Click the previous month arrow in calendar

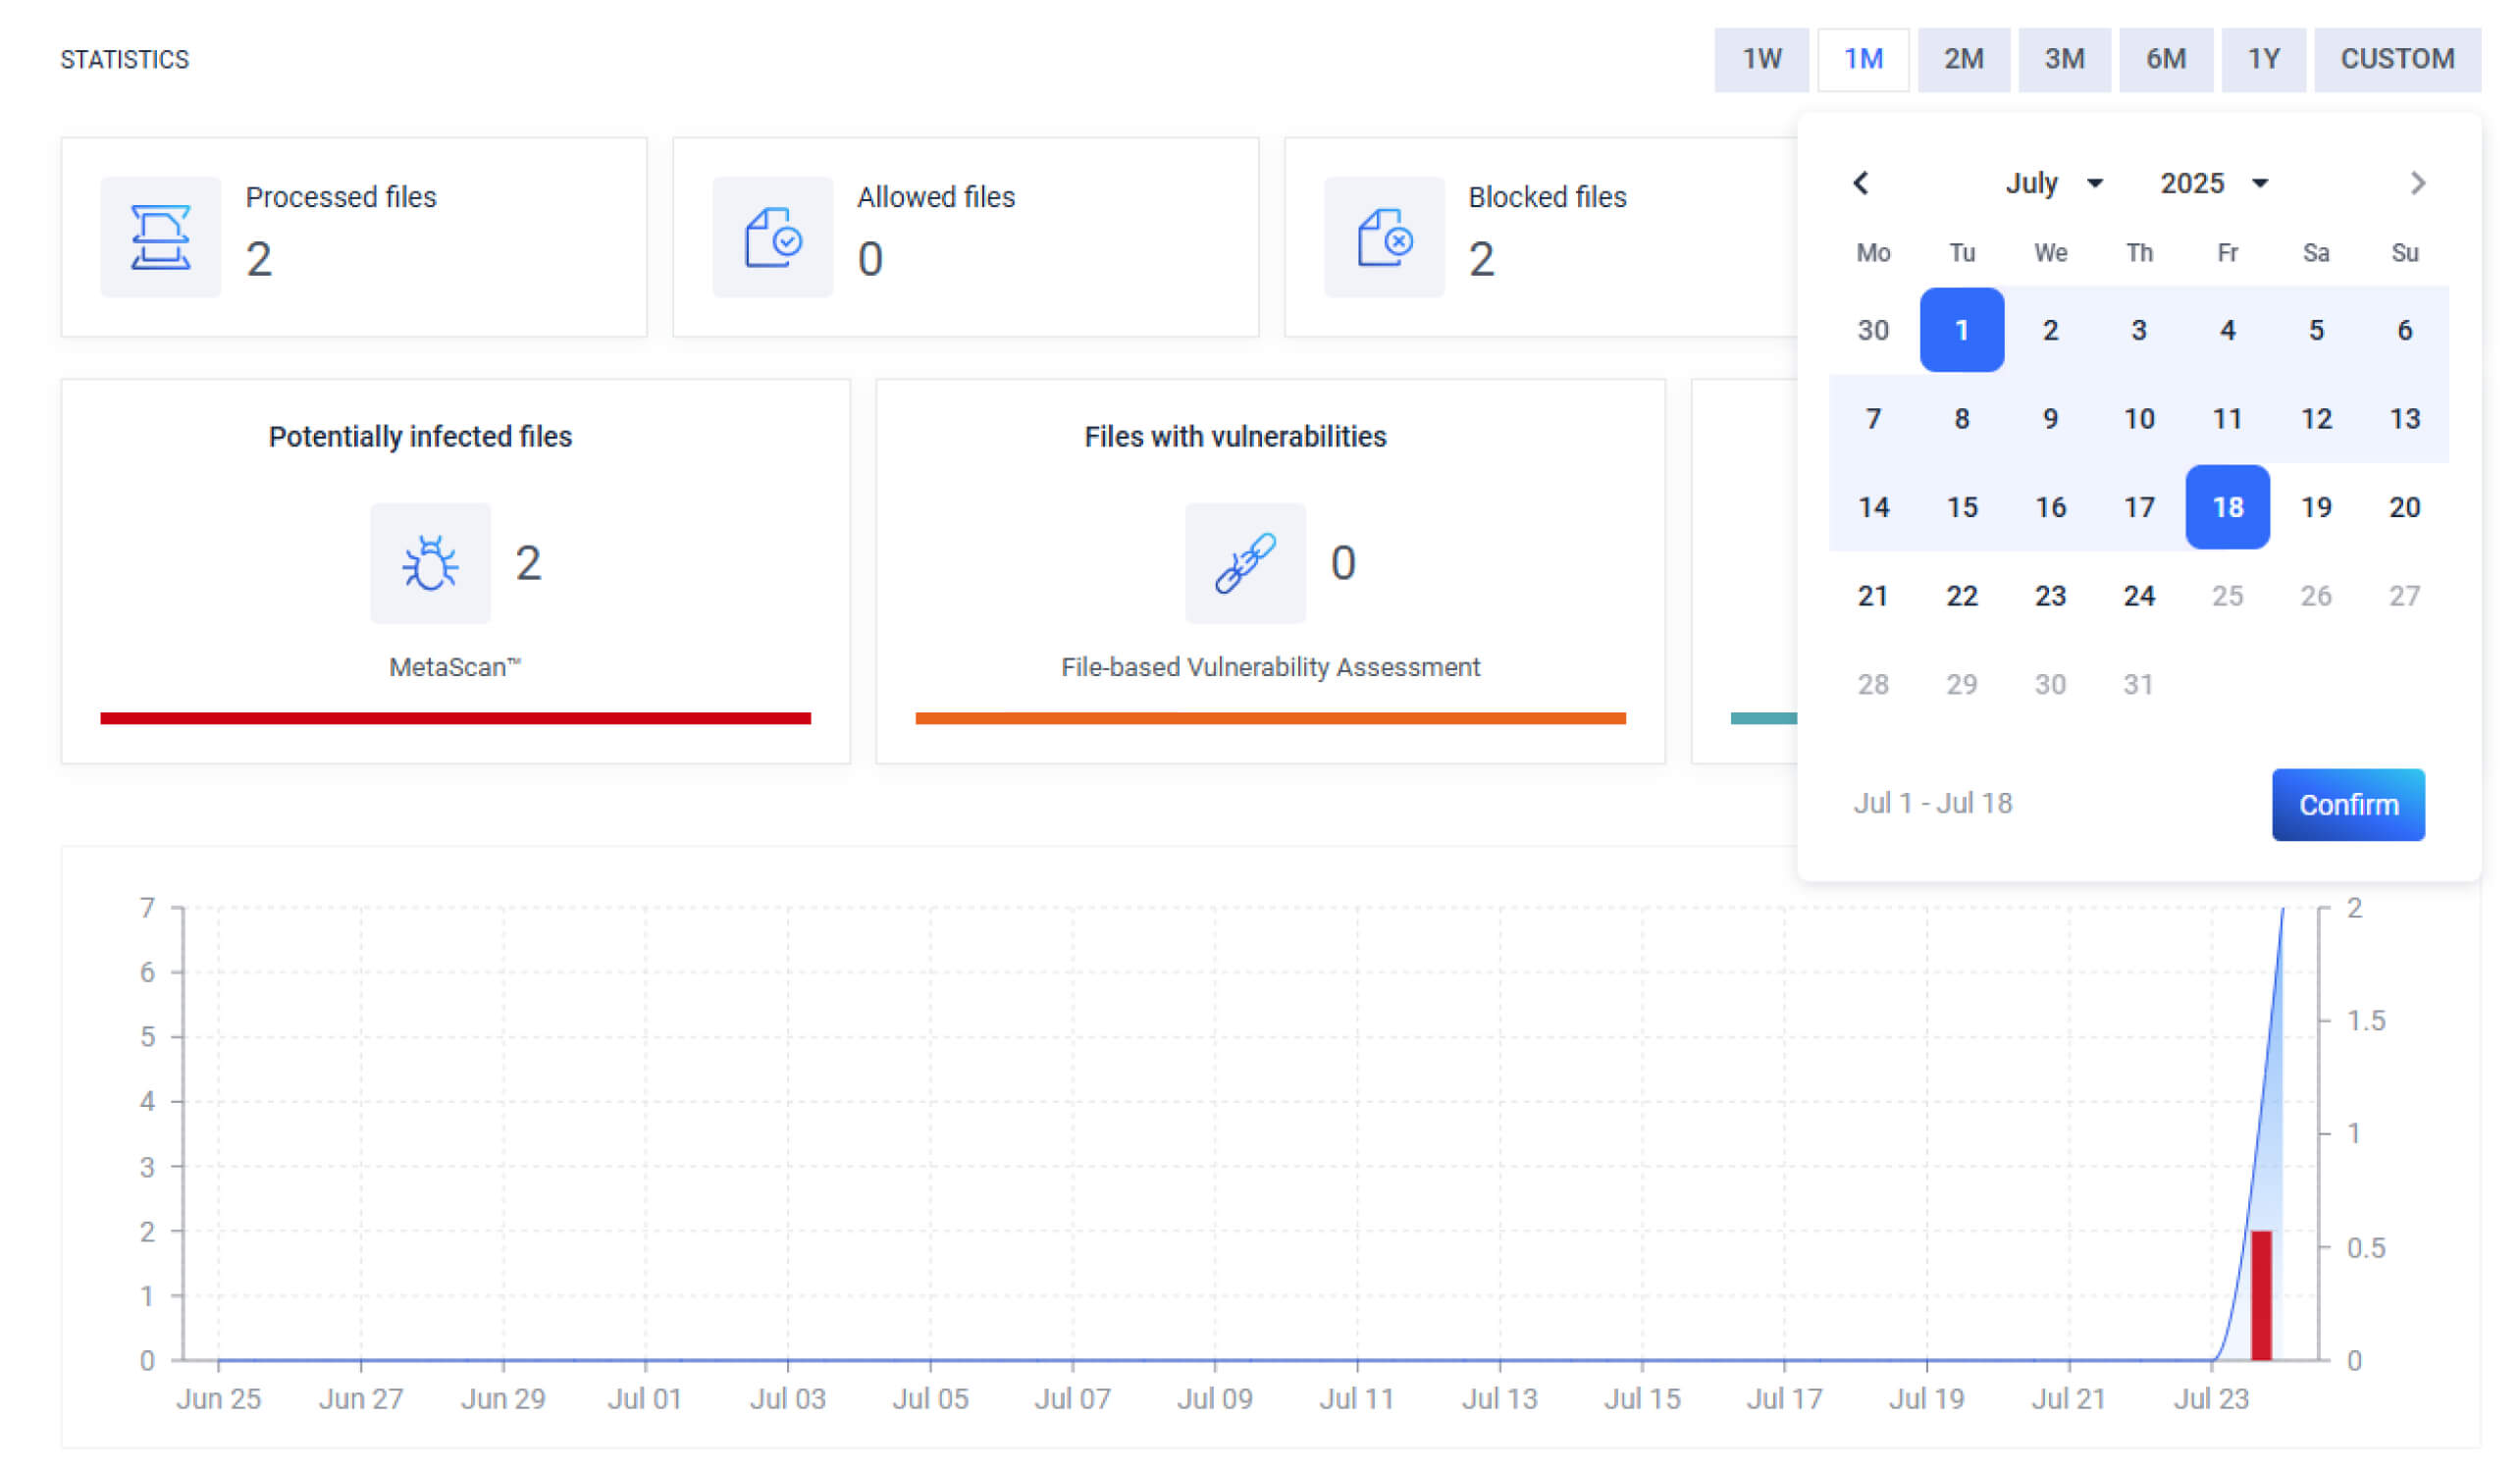[1862, 183]
